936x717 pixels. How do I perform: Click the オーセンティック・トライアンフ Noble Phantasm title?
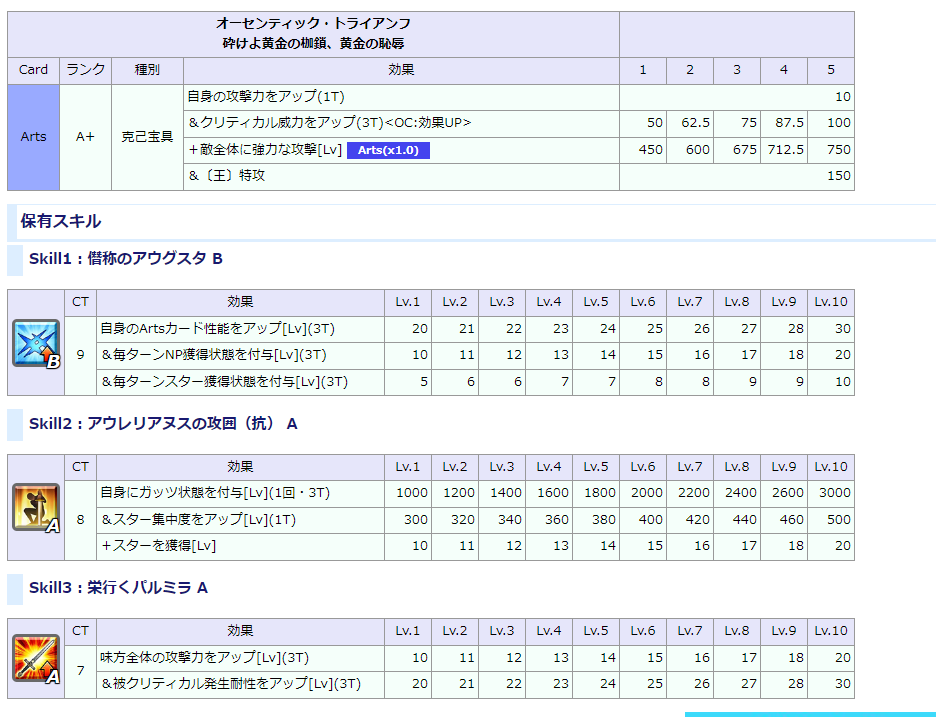313,23
